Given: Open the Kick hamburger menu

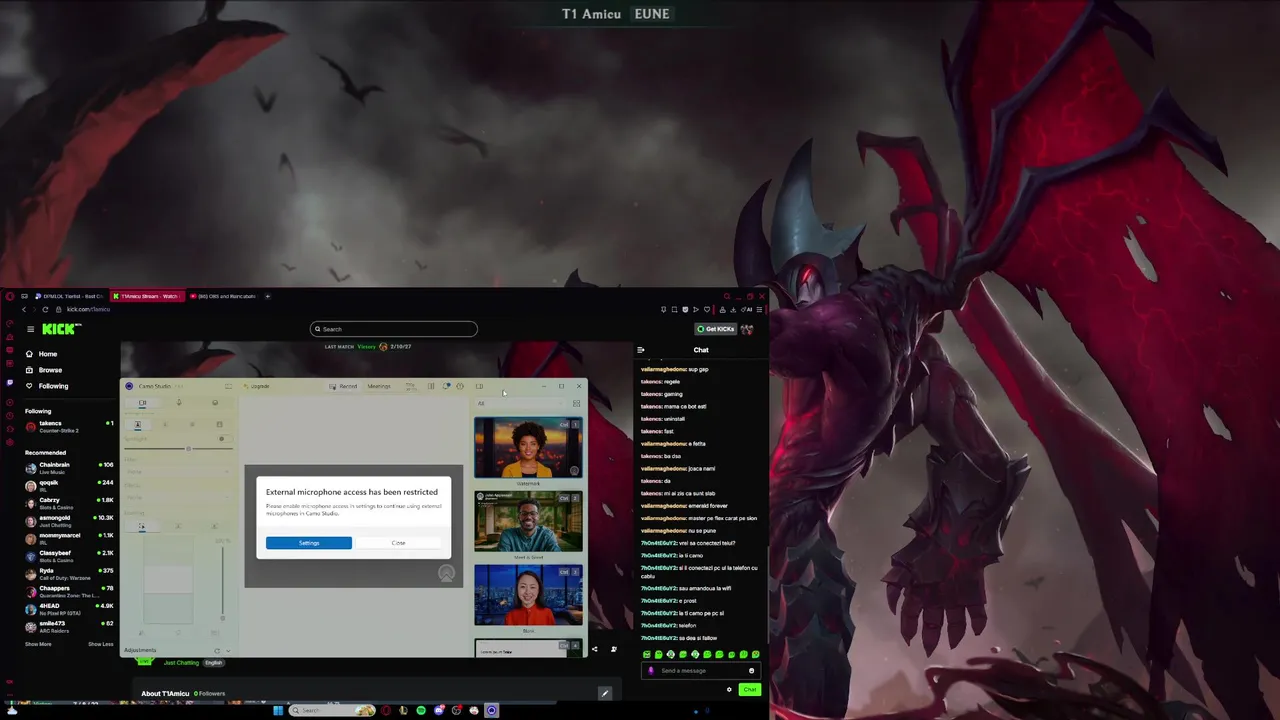Looking at the screenshot, I should click(30, 329).
